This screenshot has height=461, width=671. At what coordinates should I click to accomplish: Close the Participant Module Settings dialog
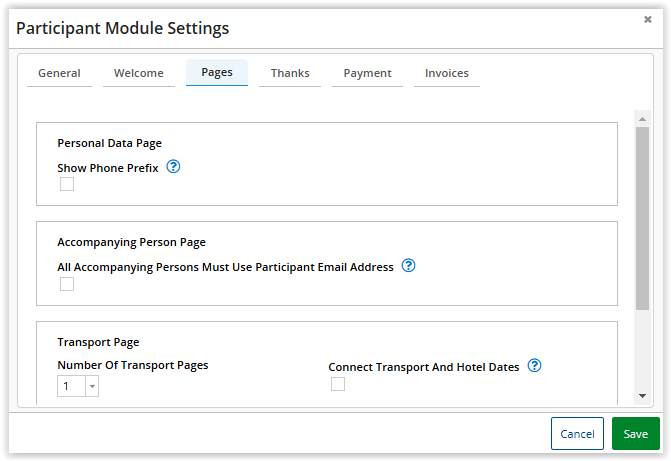(x=647, y=19)
